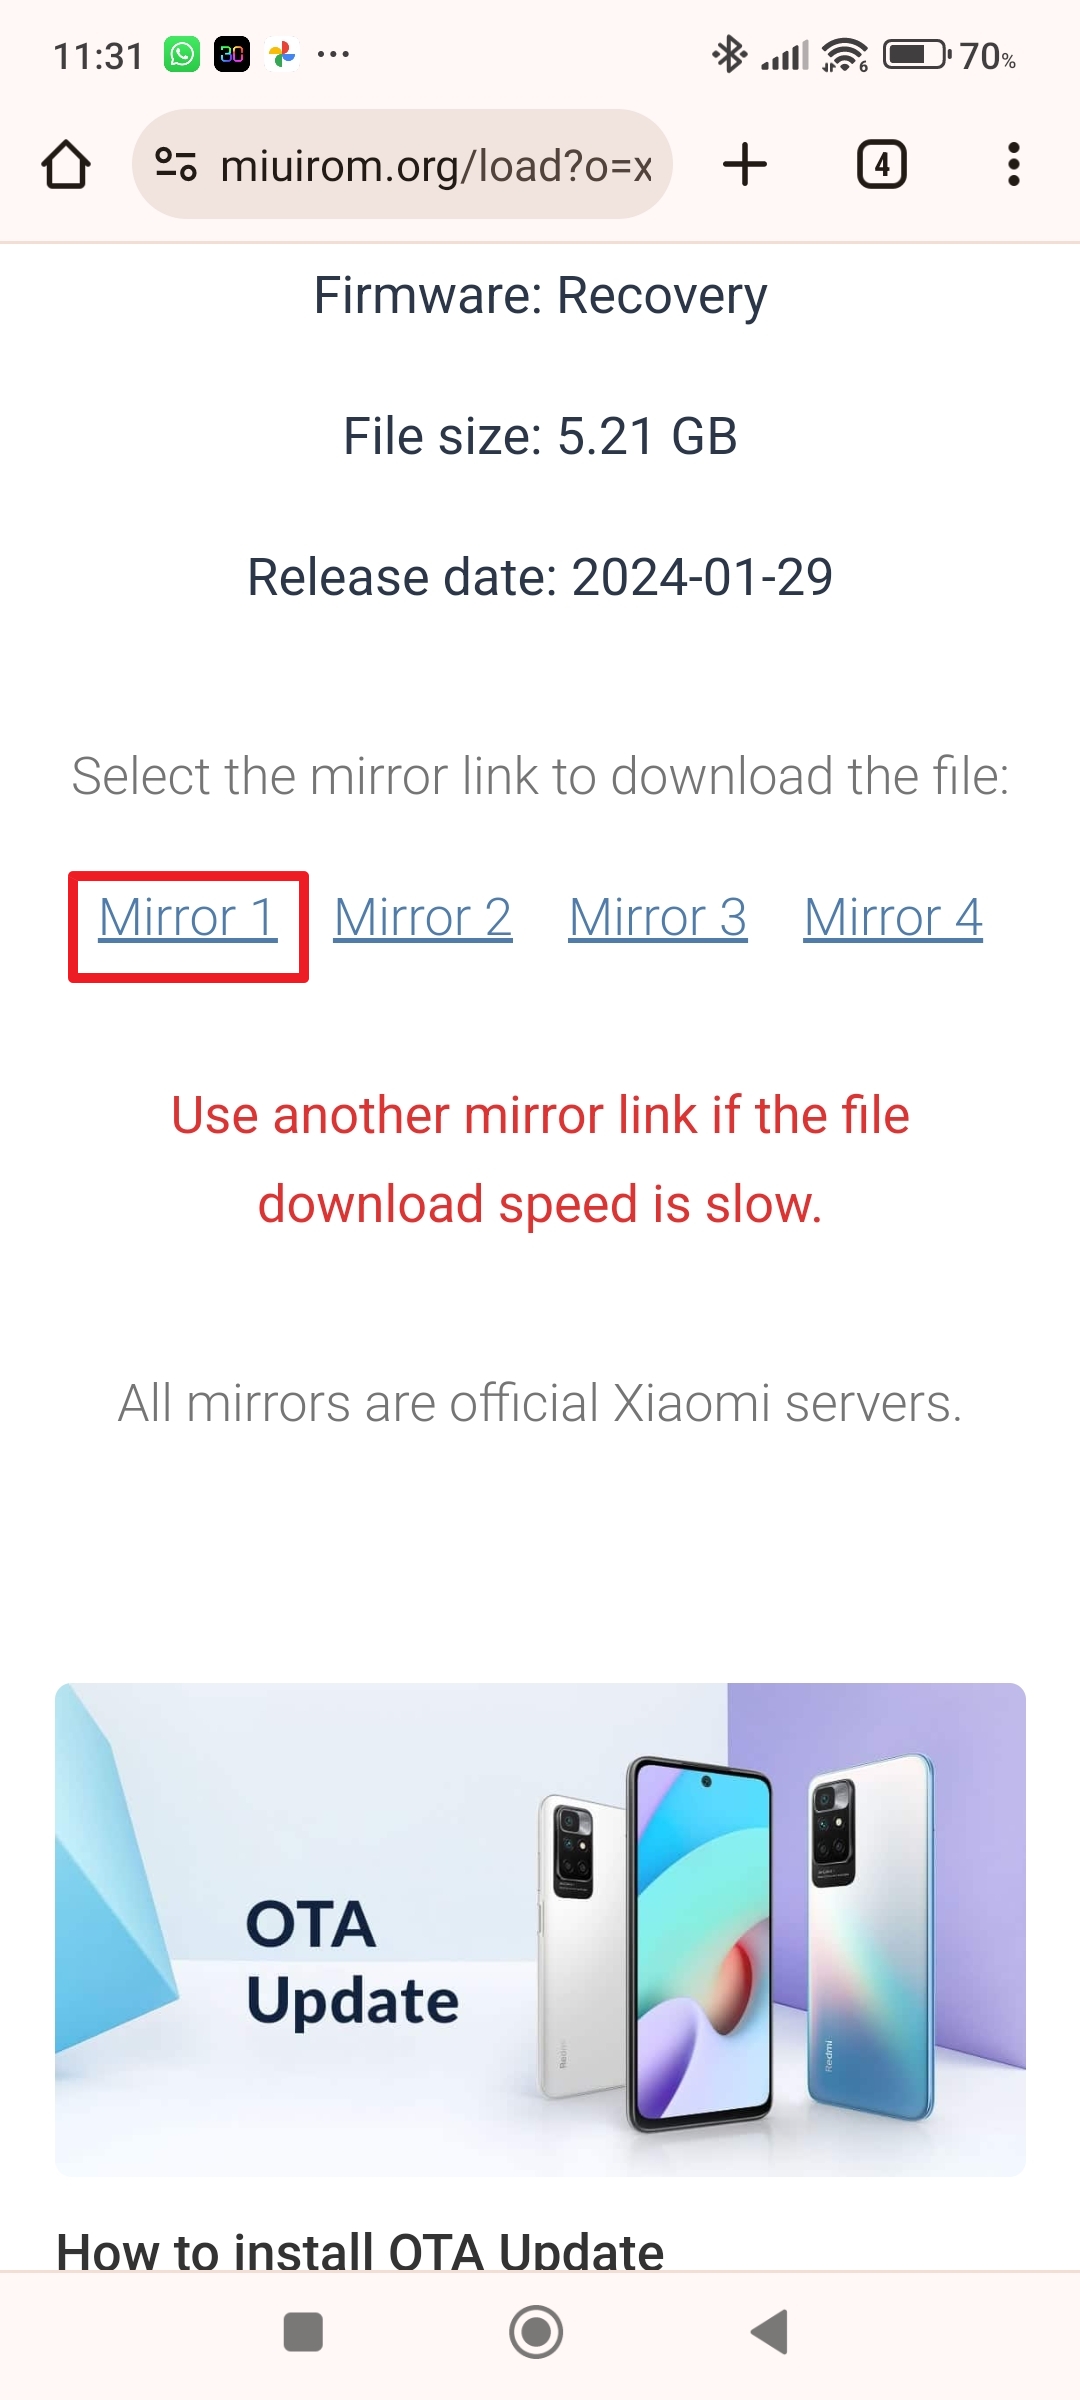Tap the Google Photos notification icon
The width and height of the screenshot is (1080, 2400).
point(282,54)
